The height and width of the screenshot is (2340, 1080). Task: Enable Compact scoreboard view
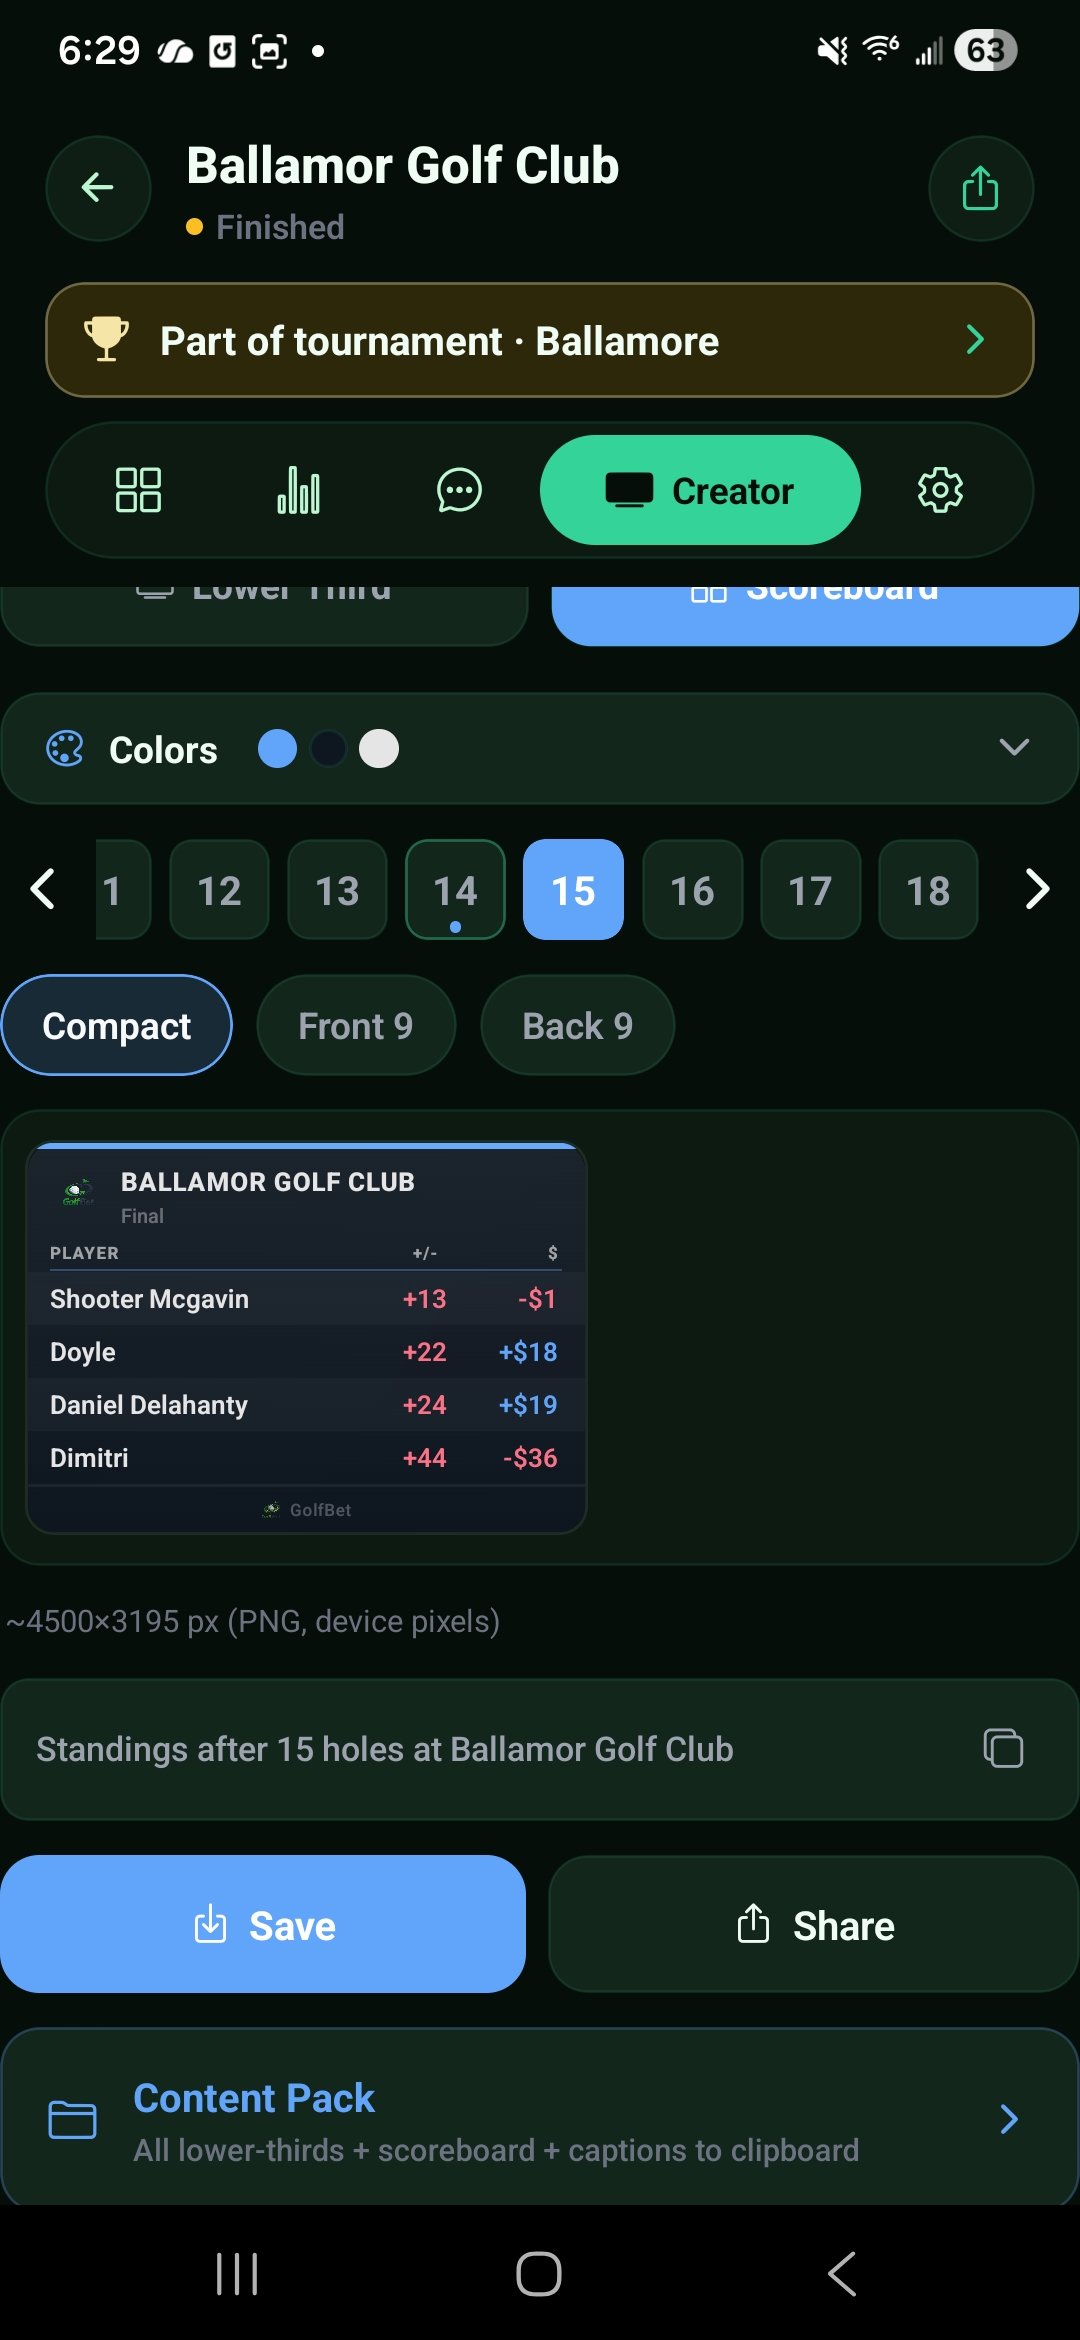click(116, 1025)
